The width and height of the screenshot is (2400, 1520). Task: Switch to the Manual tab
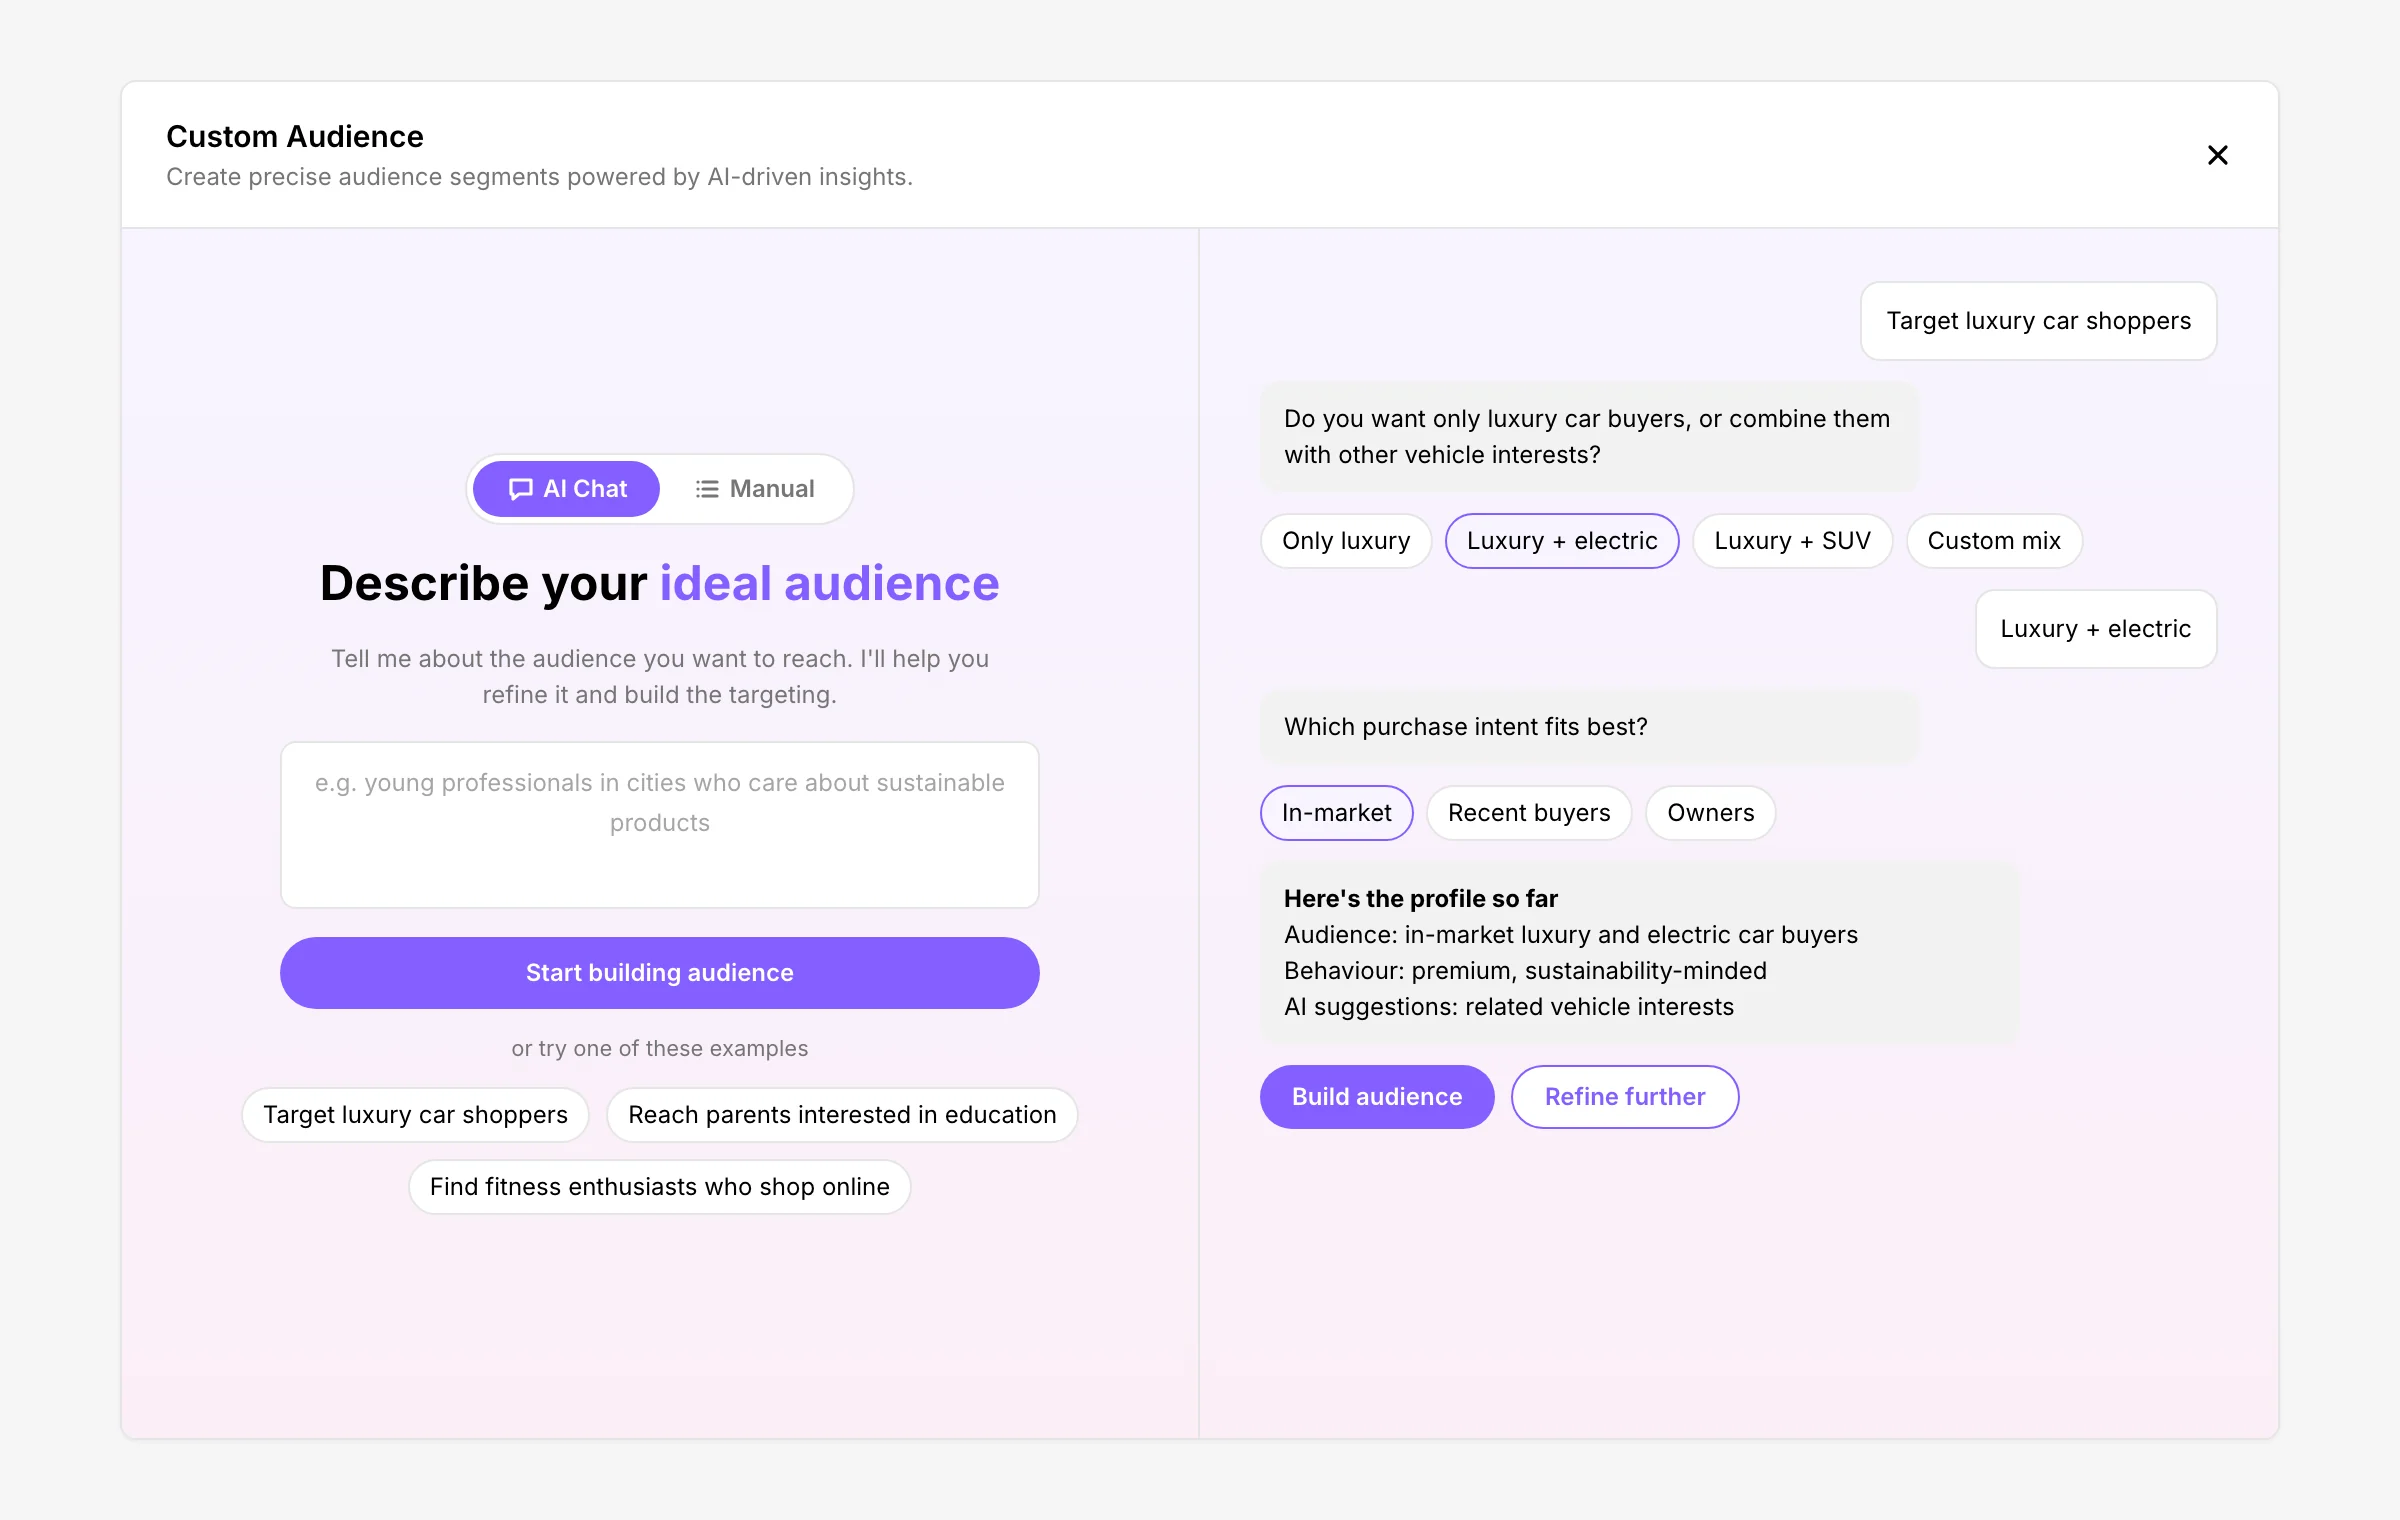pos(755,489)
